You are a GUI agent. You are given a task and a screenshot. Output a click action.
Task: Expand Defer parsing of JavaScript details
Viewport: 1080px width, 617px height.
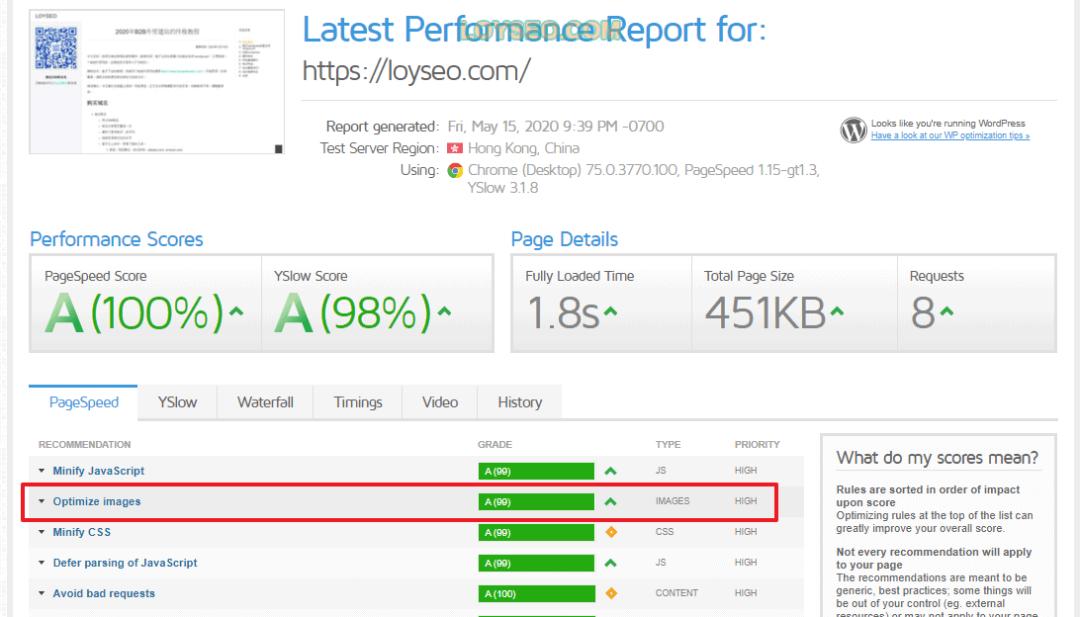(124, 563)
